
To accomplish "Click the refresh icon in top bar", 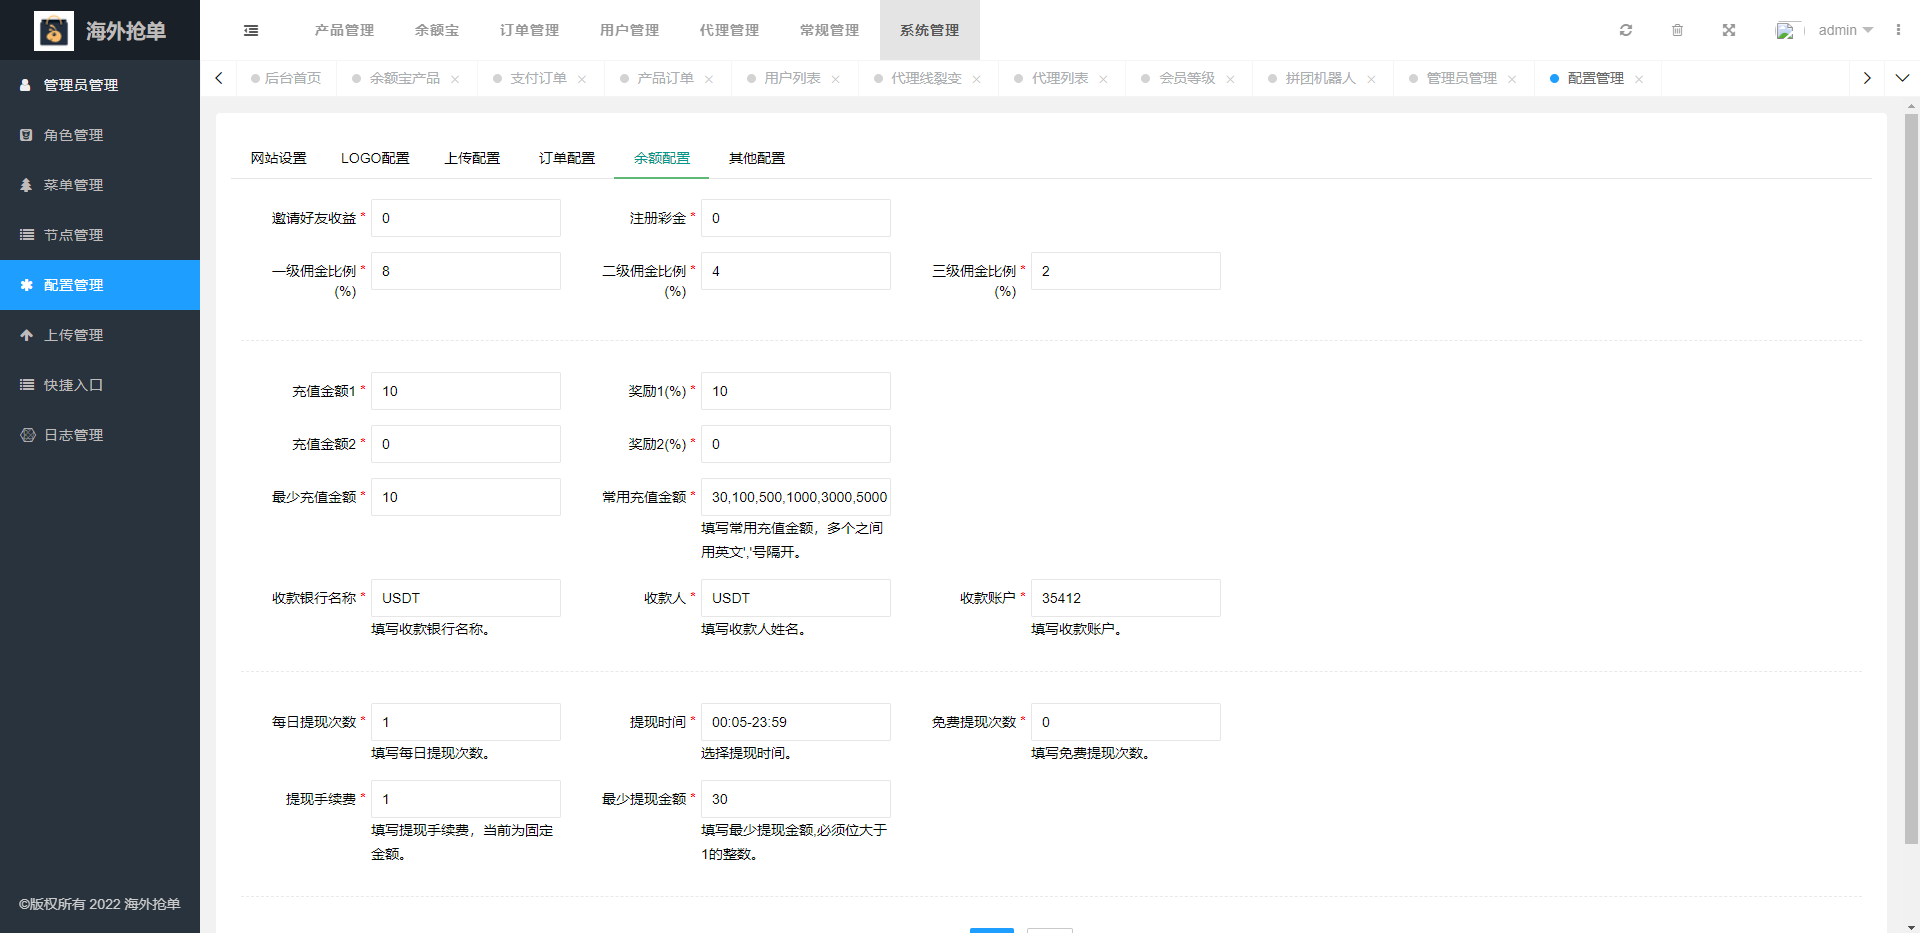I will click(x=1626, y=30).
